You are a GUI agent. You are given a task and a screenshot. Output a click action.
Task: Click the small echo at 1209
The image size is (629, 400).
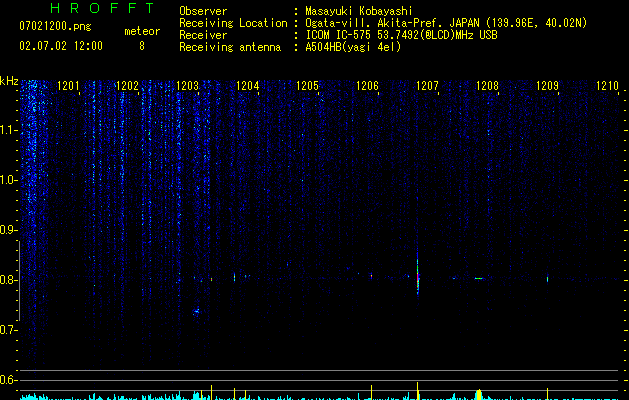pos(548,278)
